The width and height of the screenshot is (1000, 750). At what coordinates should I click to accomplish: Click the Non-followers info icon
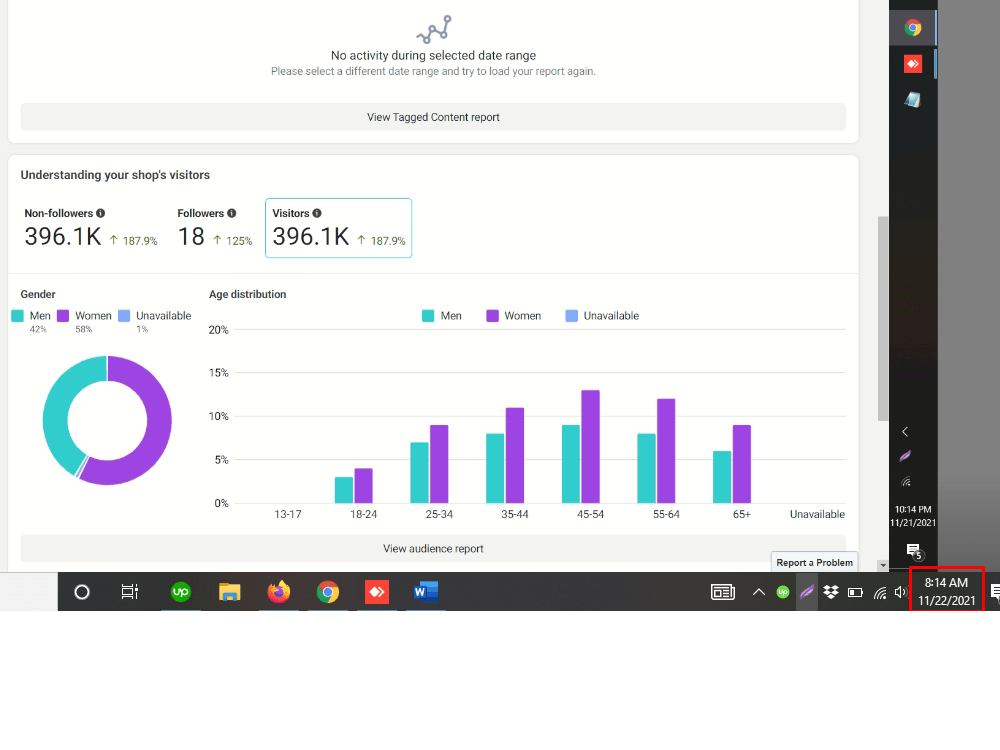point(101,213)
